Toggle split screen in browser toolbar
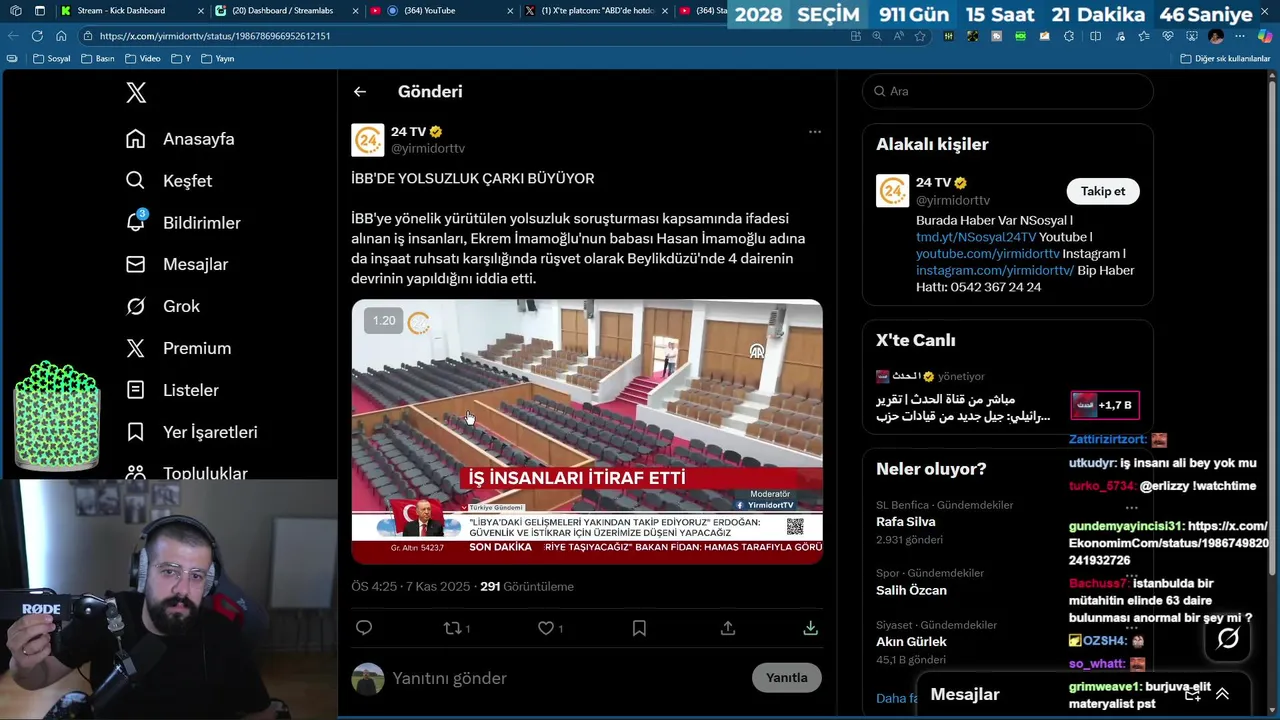The image size is (1280, 720). (1095, 36)
